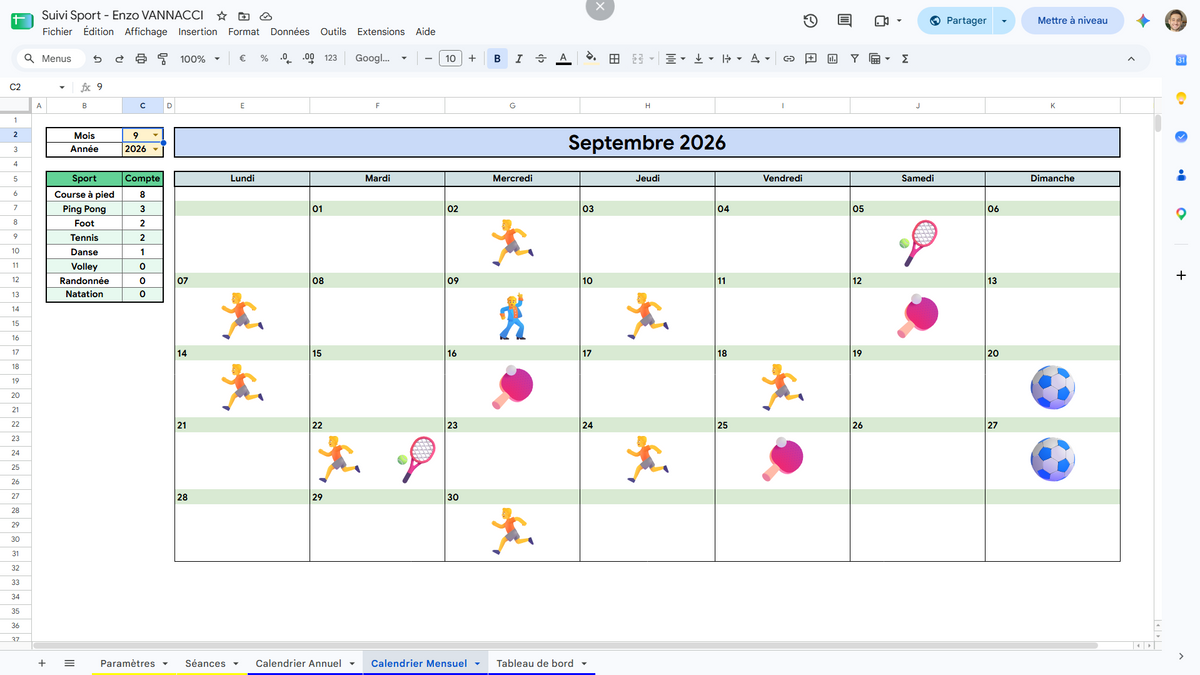The width and height of the screenshot is (1200, 675).
Task: Open the share options arrow beside Partager
Action: pyautogui.click(x=1005, y=20)
